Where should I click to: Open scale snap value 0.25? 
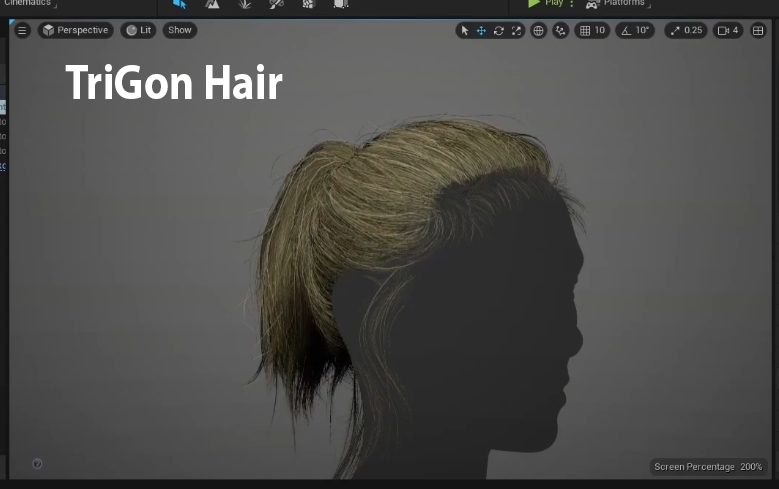point(693,31)
